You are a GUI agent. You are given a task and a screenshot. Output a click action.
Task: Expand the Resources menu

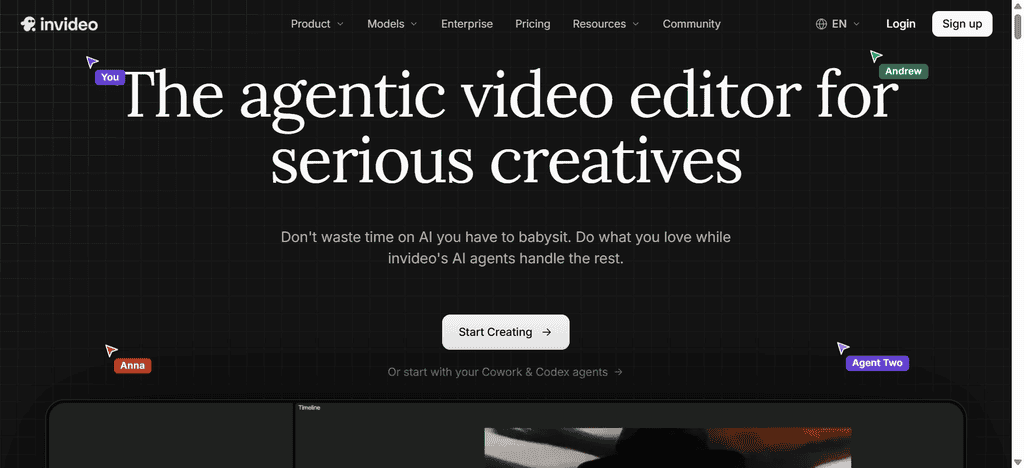point(606,24)
